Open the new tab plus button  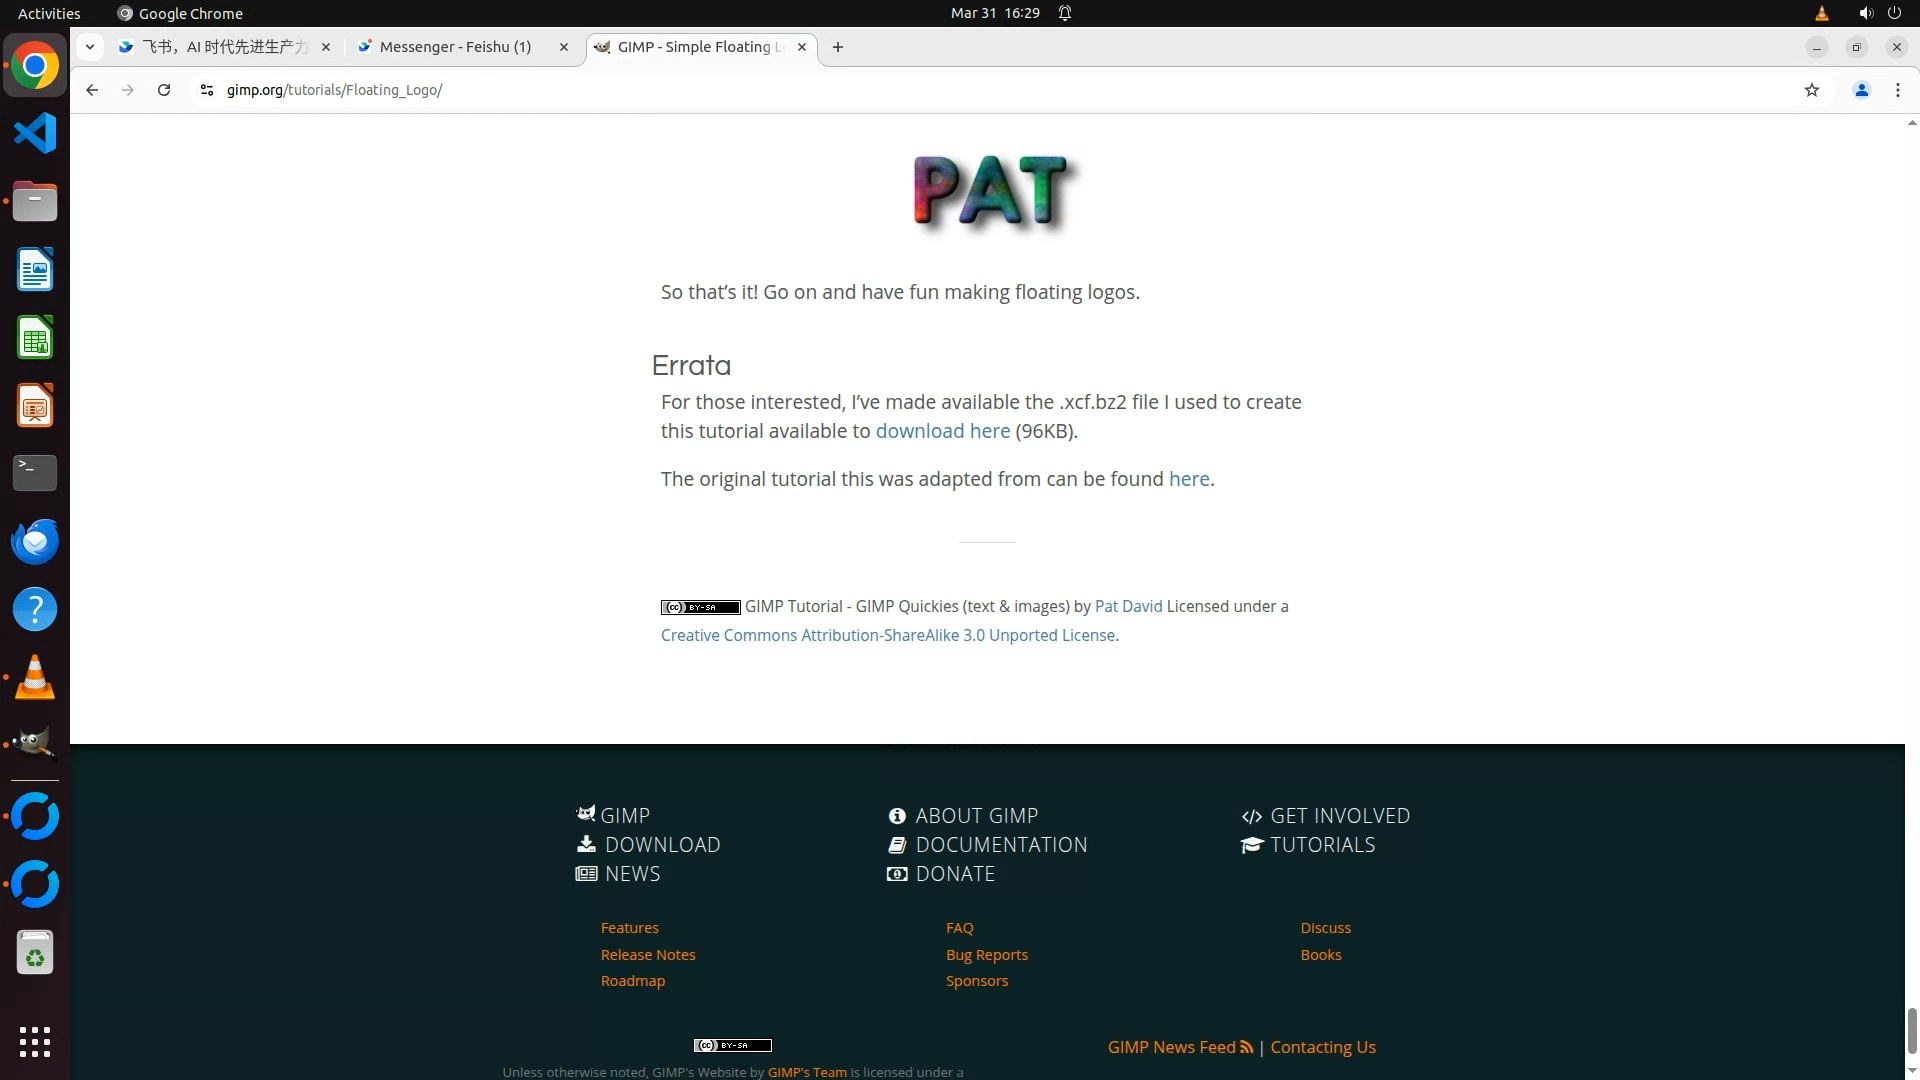tap(838, 47)
